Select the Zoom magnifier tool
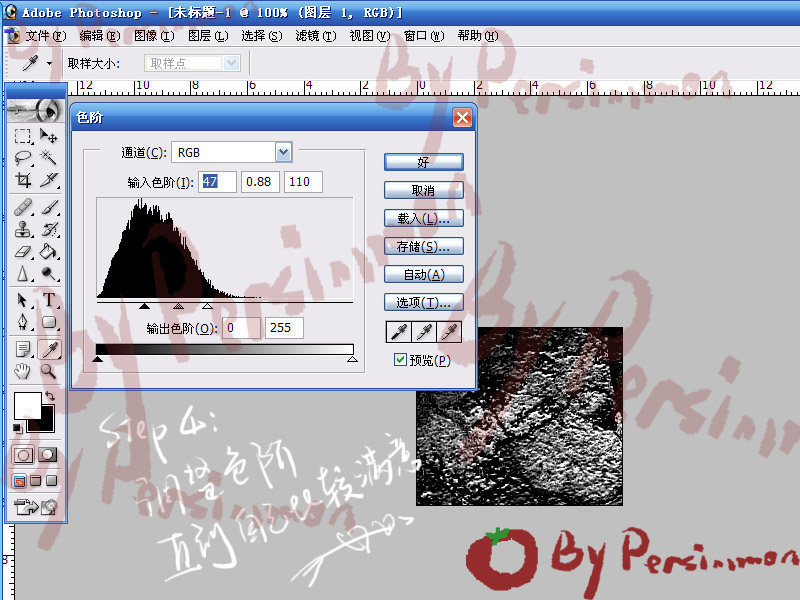800x600 pixels. (49, 371)
